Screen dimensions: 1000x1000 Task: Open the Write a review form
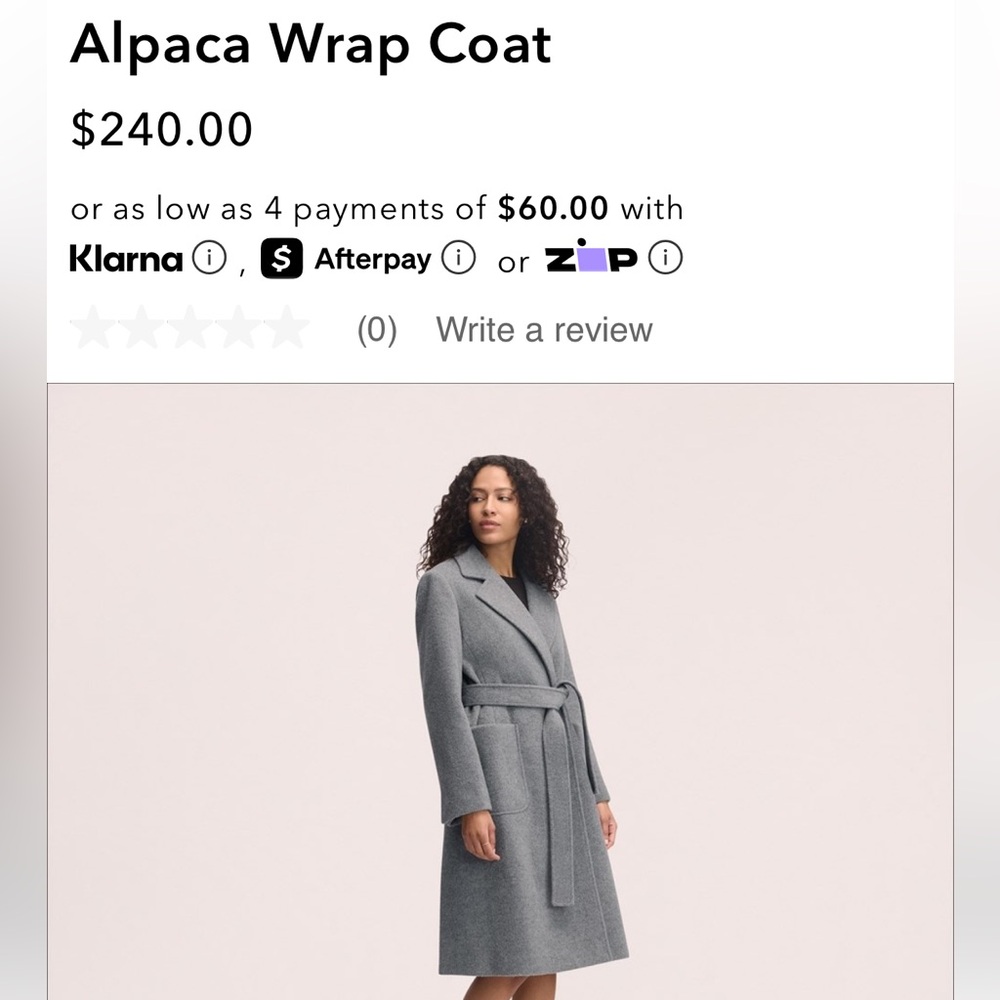coord(545,329)
